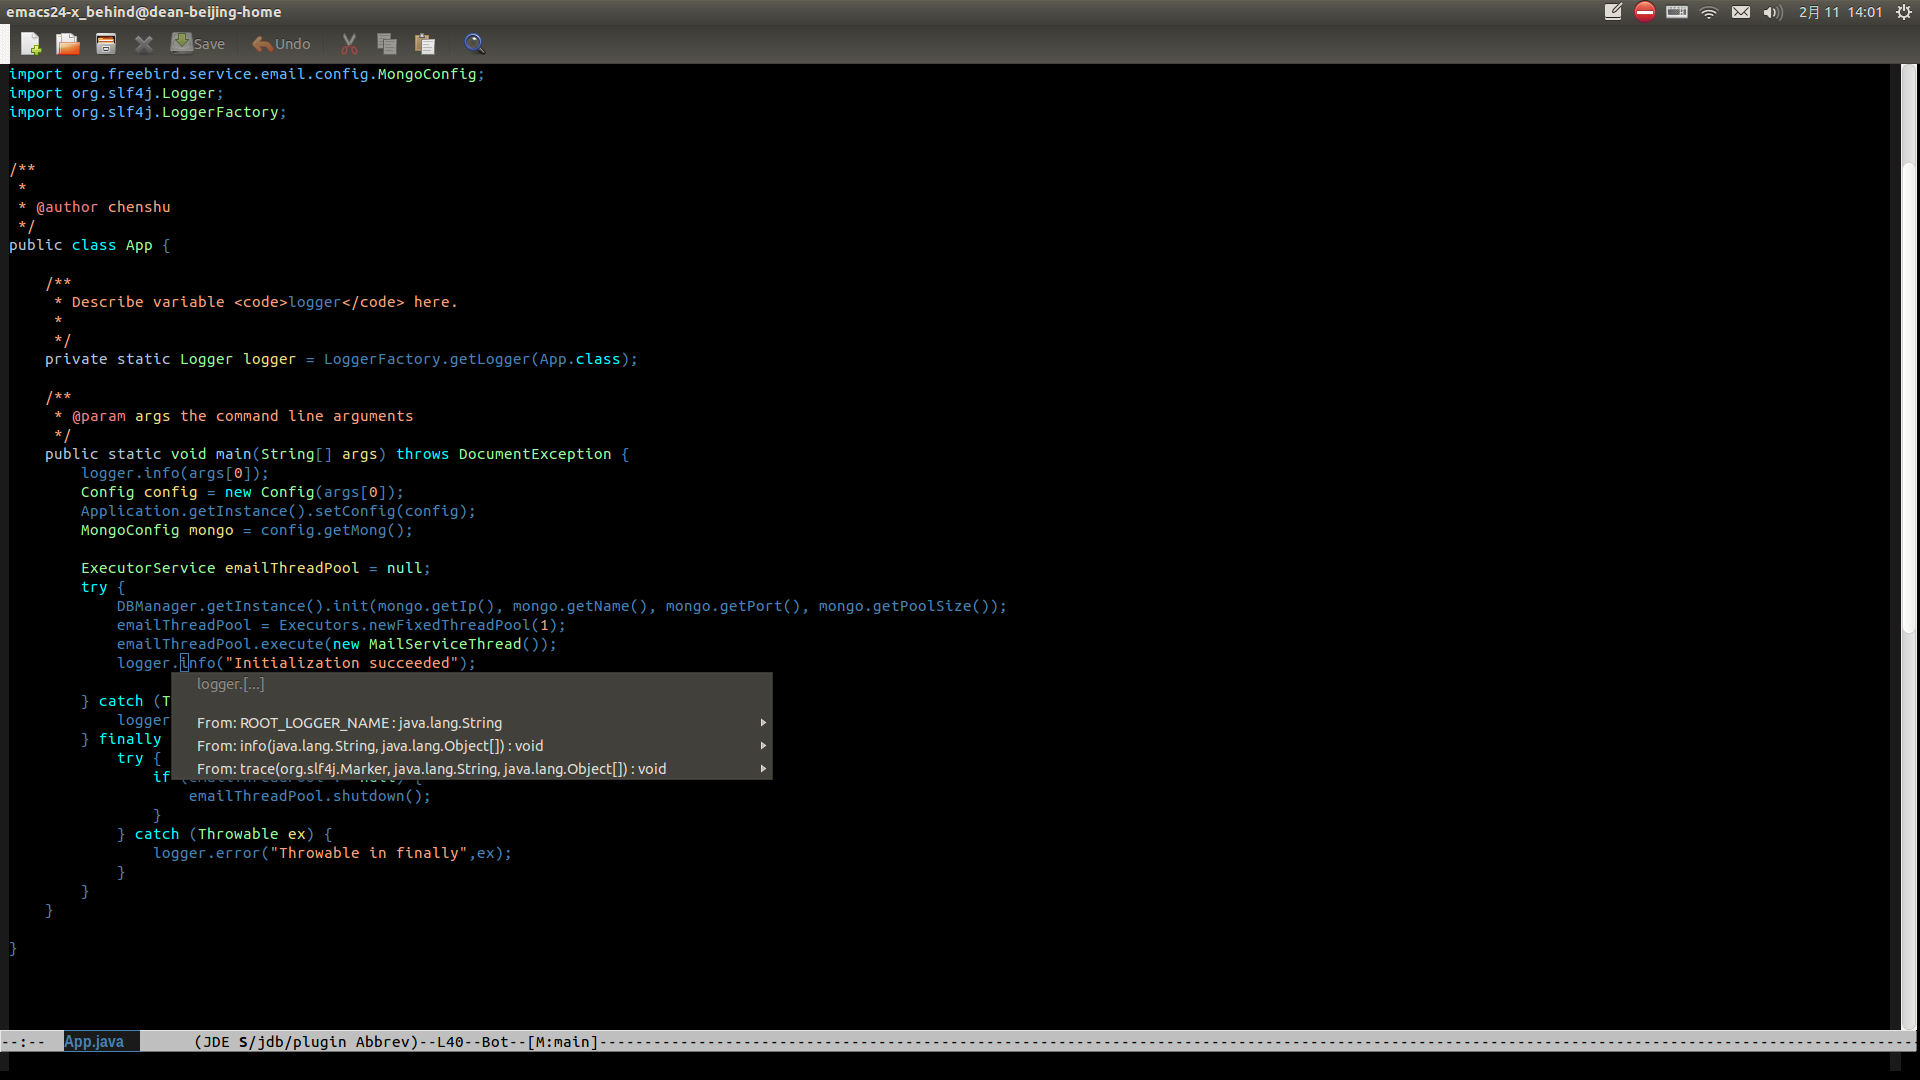Click the @author chenshu comment

[x=103, y=207]
